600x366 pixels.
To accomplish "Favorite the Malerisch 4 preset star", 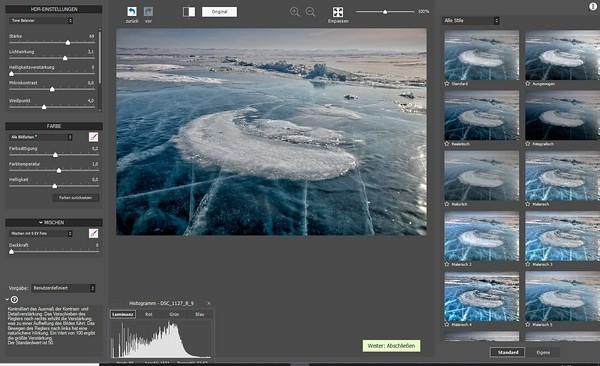I will click(447, 324).
